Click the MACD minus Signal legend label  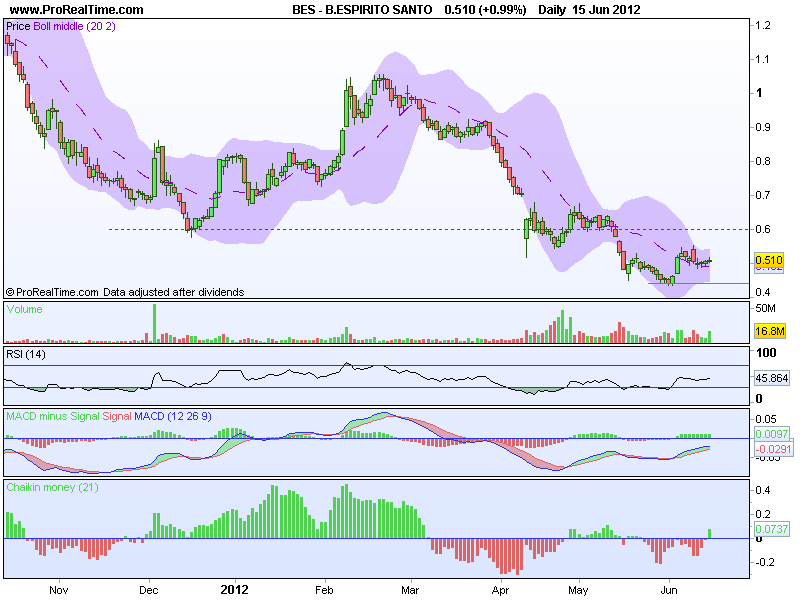pyautogui.click(x=53, y=416)
